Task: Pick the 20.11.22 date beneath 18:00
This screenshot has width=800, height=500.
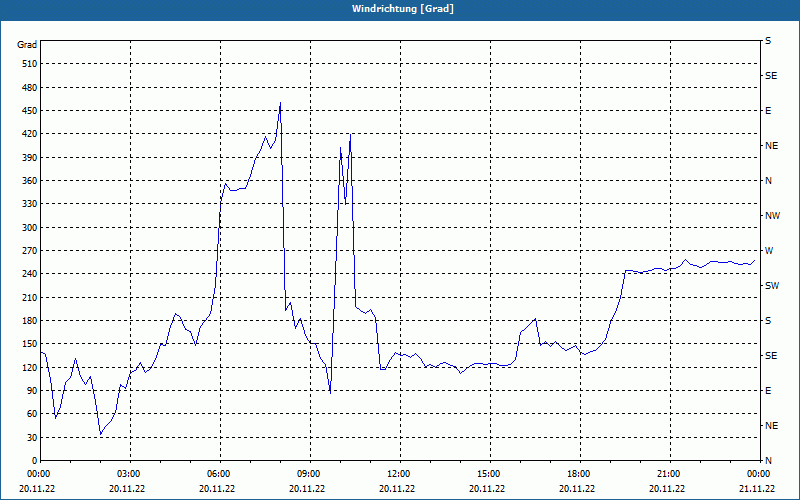Action: click(577, 489)
